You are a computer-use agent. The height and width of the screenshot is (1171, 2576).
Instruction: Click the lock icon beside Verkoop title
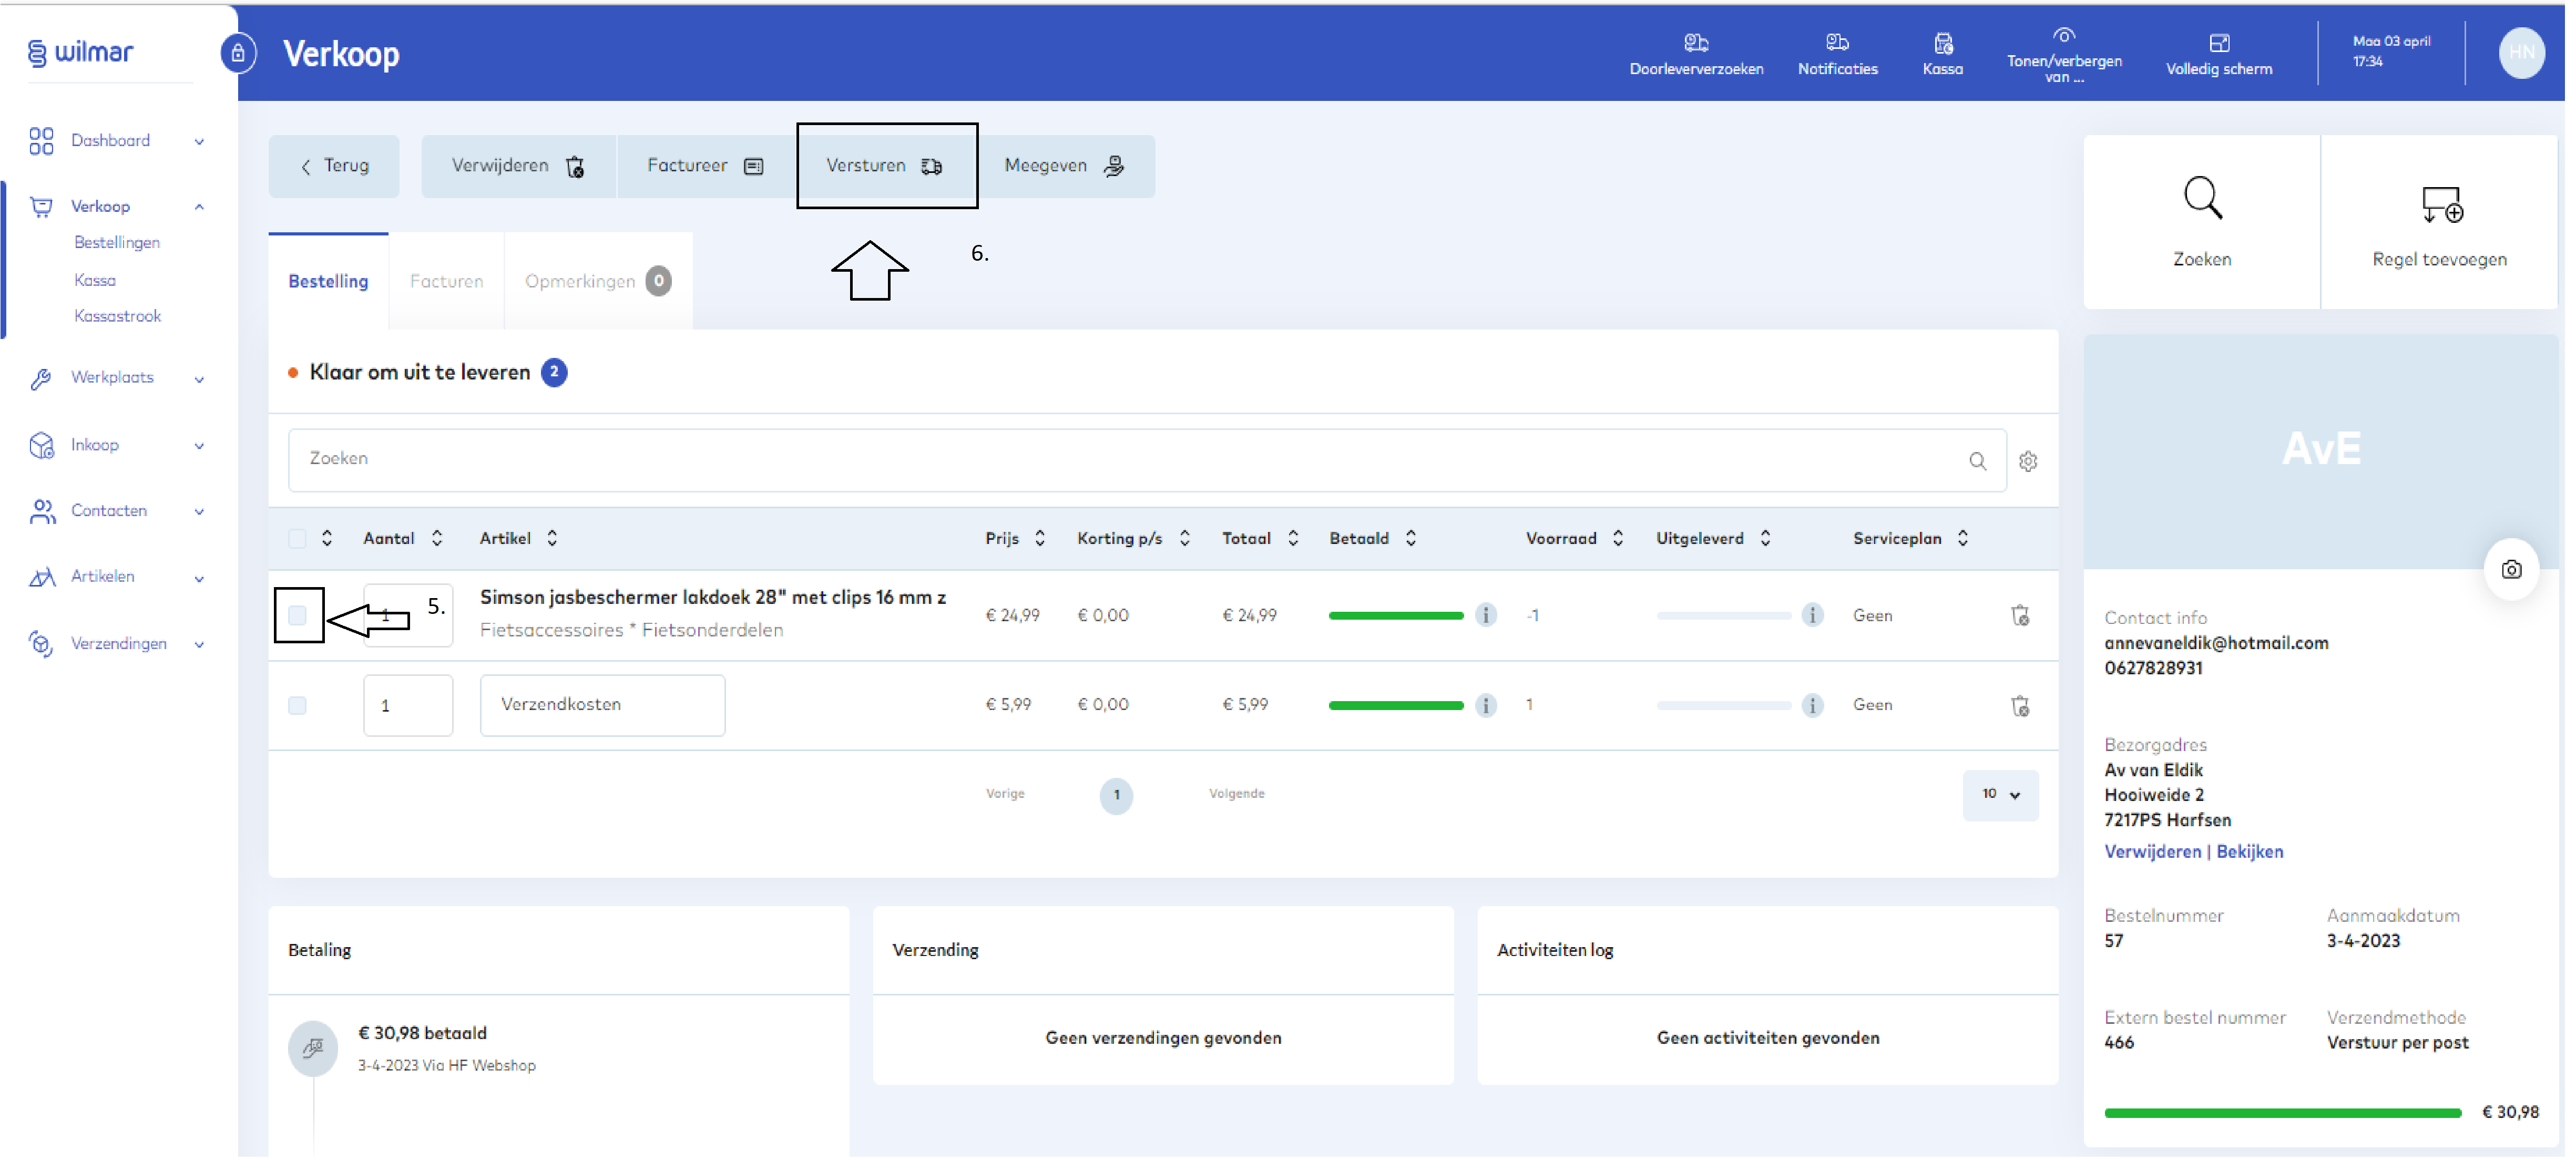pos(239,53)
